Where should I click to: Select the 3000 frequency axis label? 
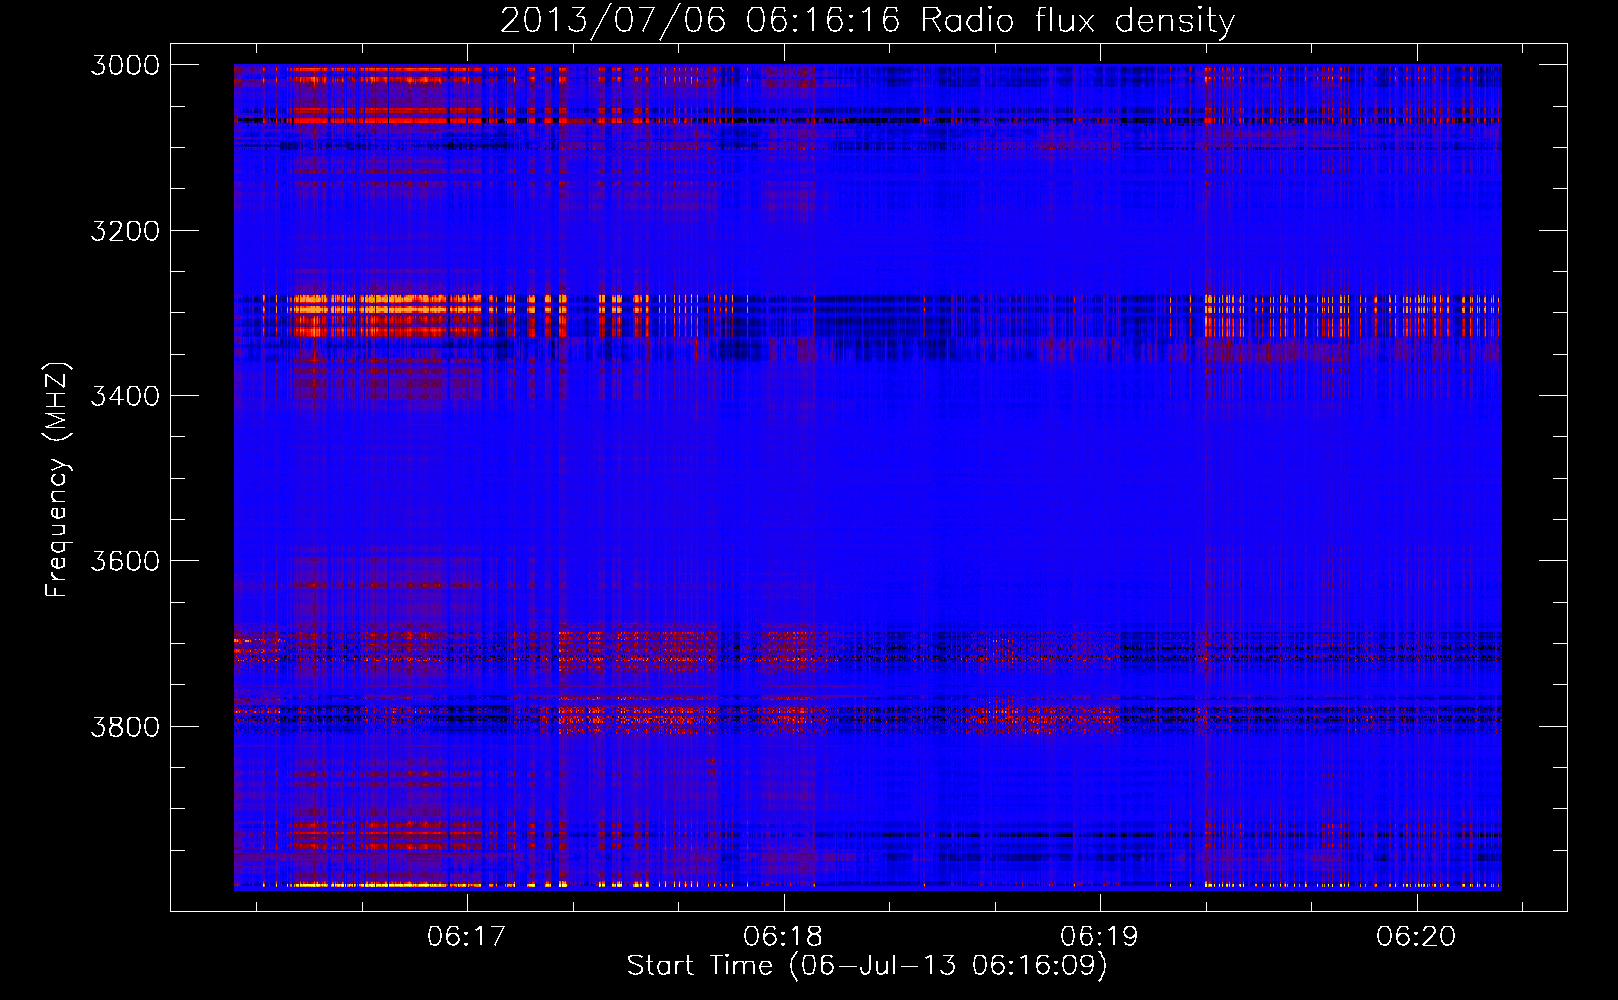(125, 65)
